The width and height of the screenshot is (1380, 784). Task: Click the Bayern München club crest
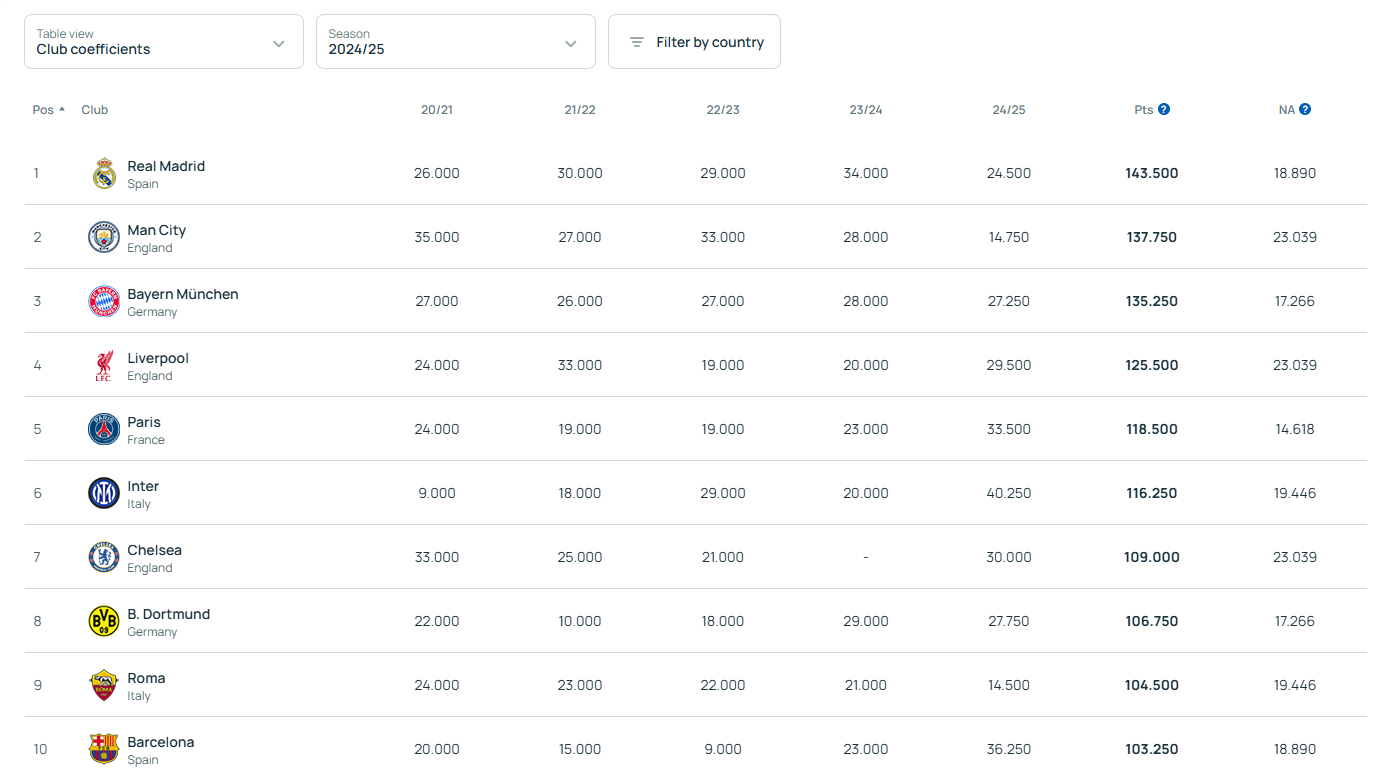click(x=104, y=301)
